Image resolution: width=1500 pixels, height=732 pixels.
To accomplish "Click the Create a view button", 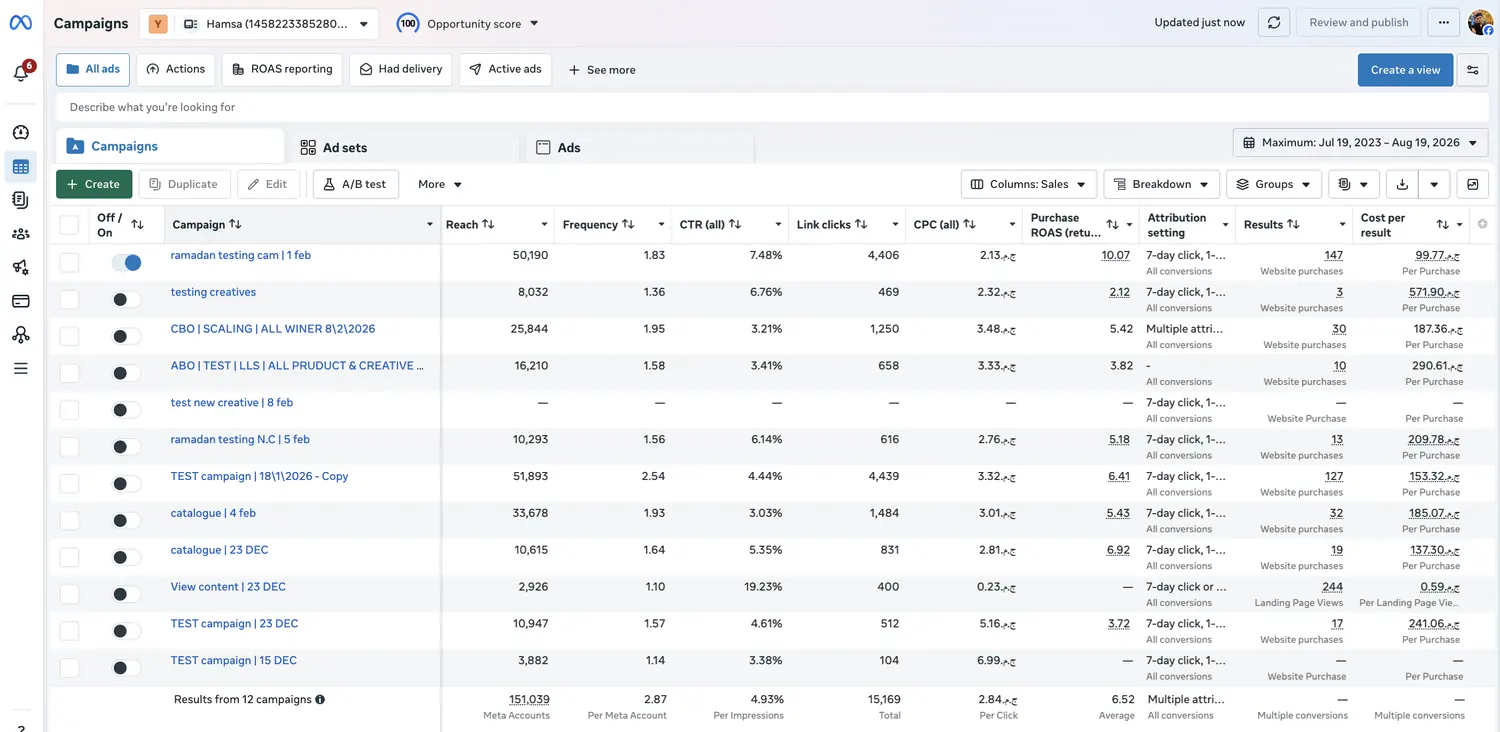I will tap(1405, 70).
